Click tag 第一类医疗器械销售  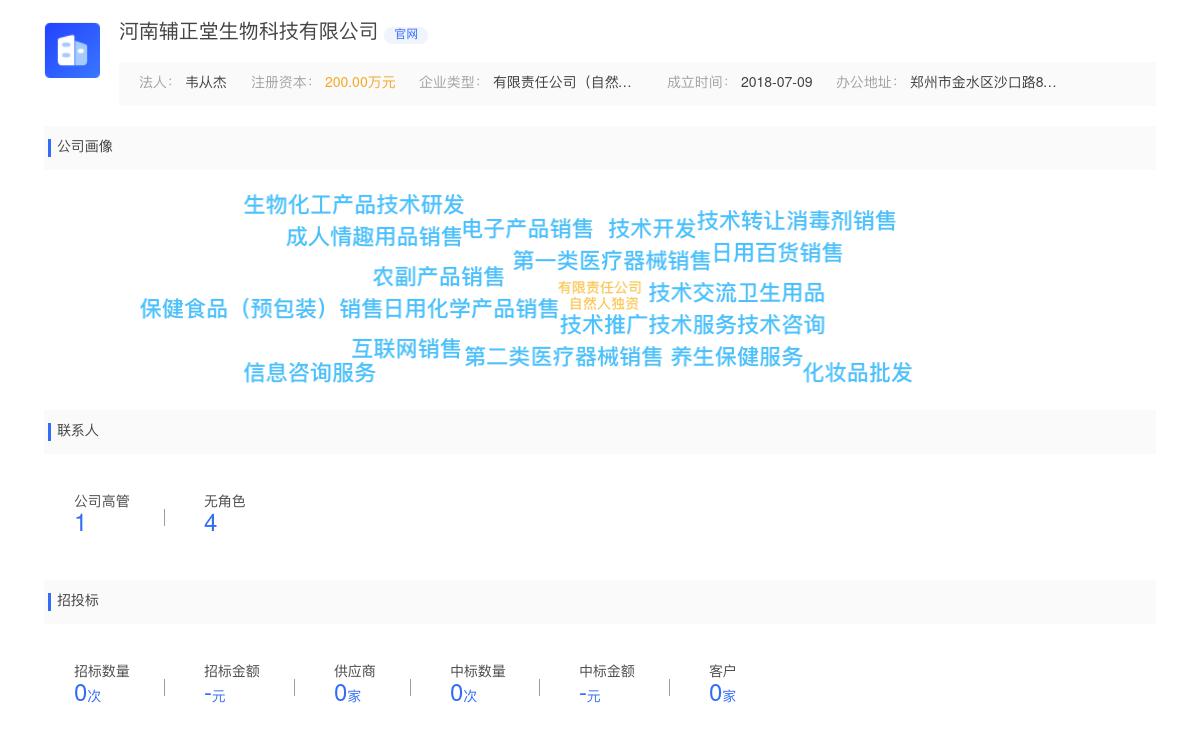(612, 261)
